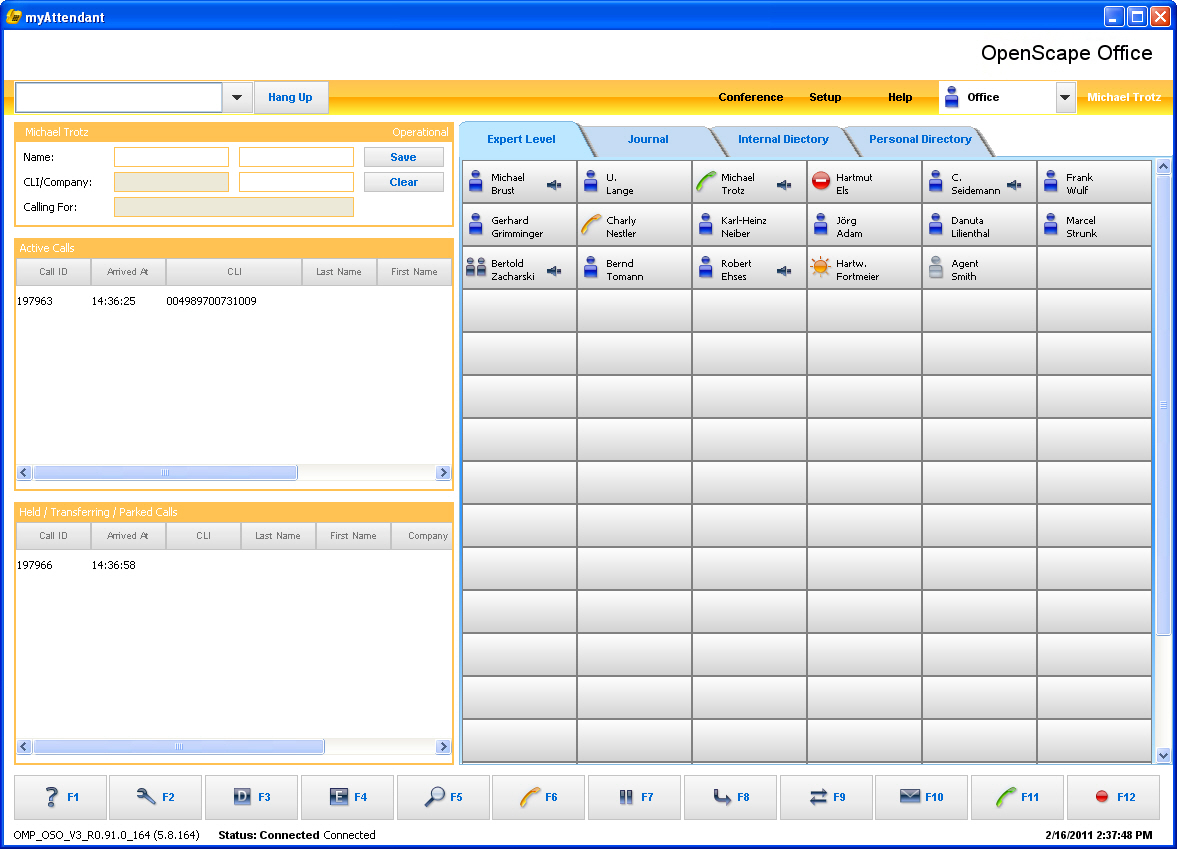Click the F8 transfer arrow button
1177x849 pixels.
coord(730,797)
